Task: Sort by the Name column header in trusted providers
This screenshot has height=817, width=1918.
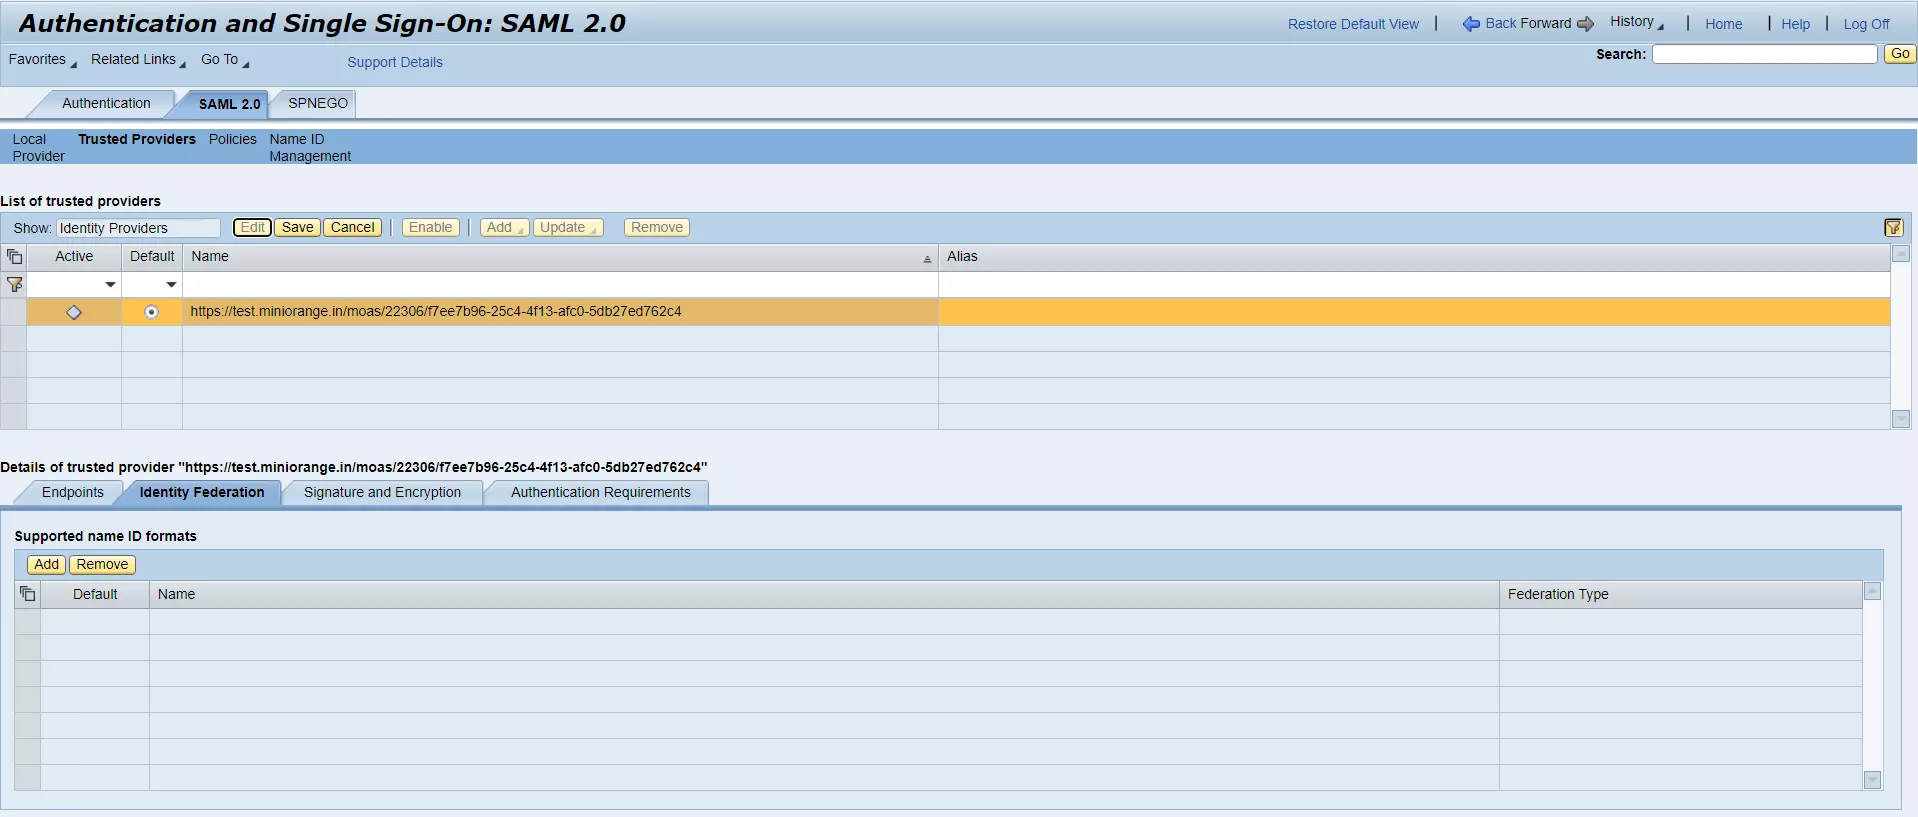Action: pos(560,257)
